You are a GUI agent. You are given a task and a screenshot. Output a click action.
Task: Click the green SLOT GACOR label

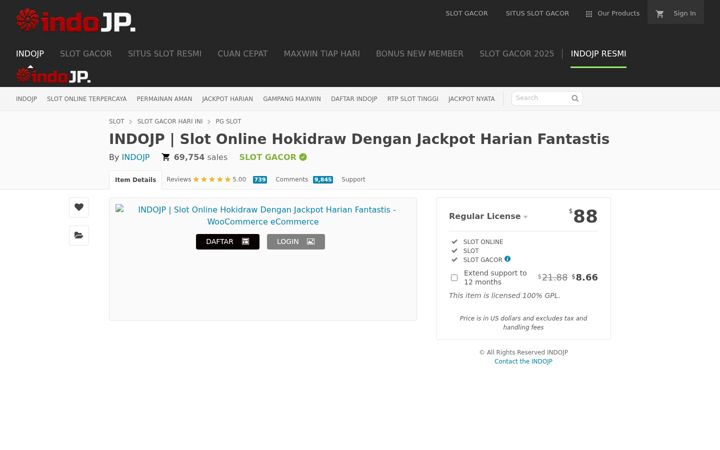pos(268,157)
